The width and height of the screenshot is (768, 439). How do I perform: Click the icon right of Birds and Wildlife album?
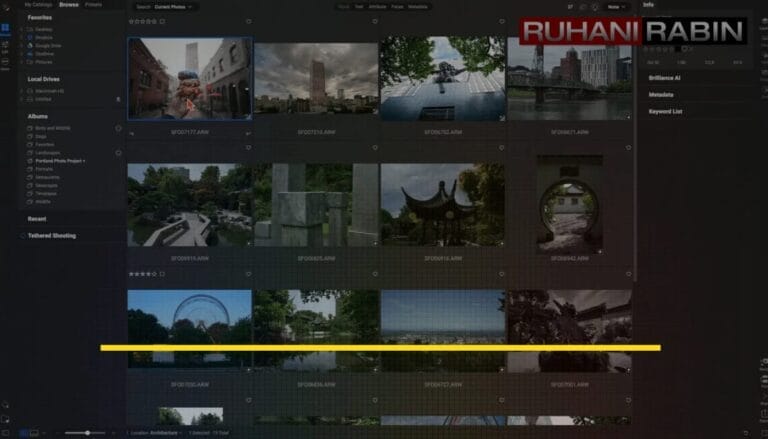[118, 128]
